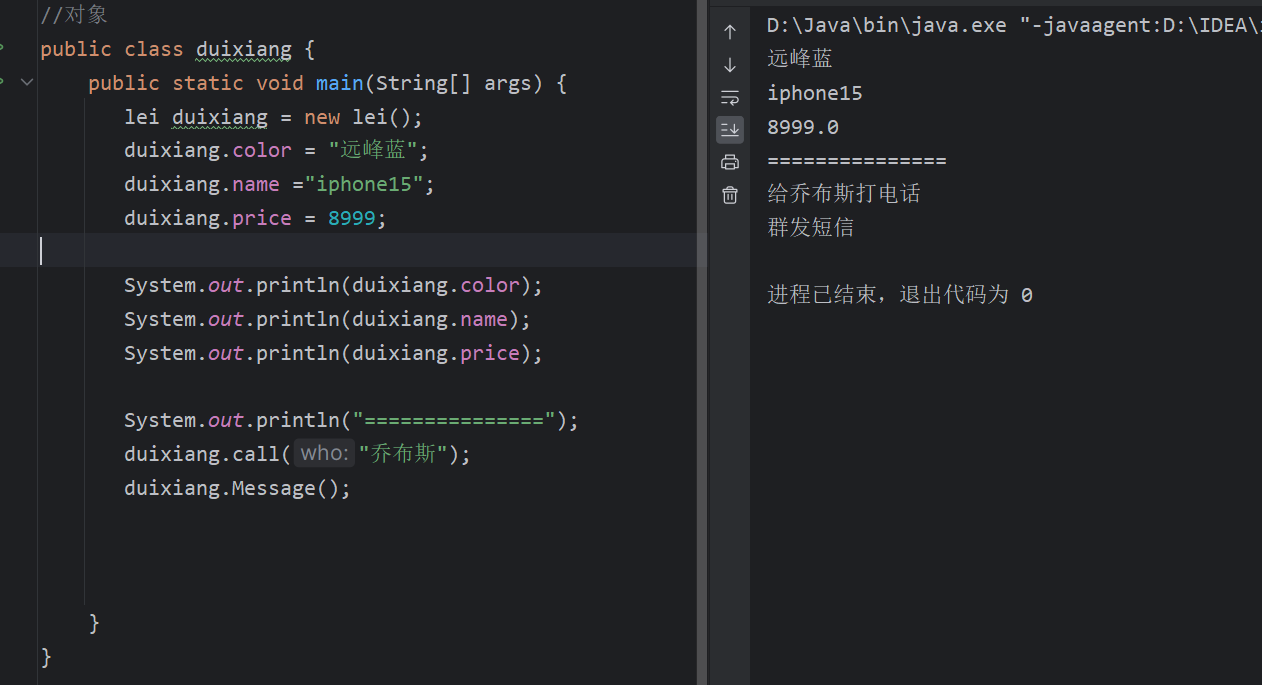Click the scroll up arrow in console toolbar
Image resolution: width=1262 pixels, height=685 pixels.
point(730,31)
